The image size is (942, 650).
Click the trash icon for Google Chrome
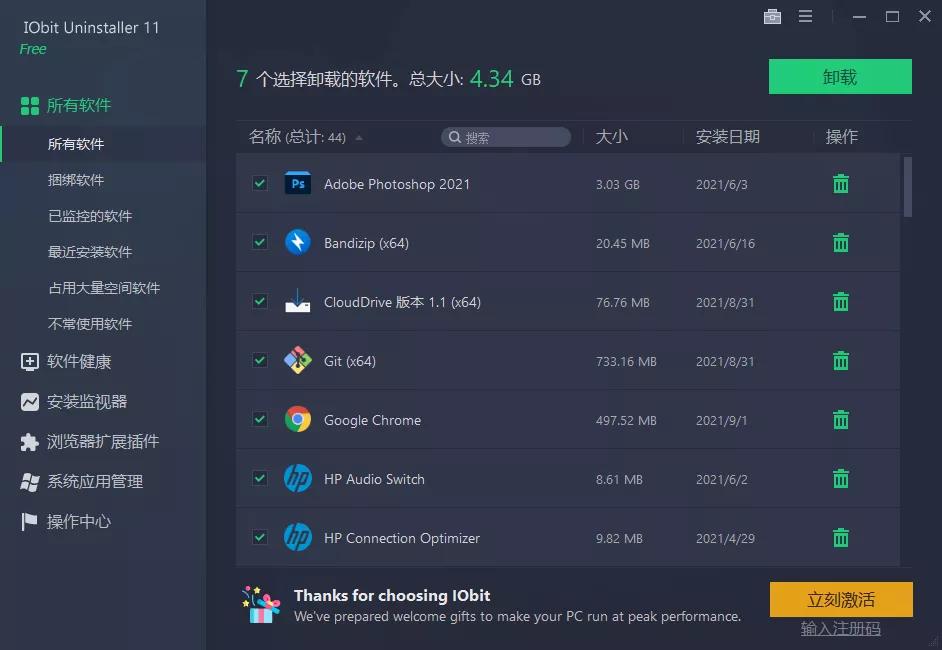tap(840, 420)
